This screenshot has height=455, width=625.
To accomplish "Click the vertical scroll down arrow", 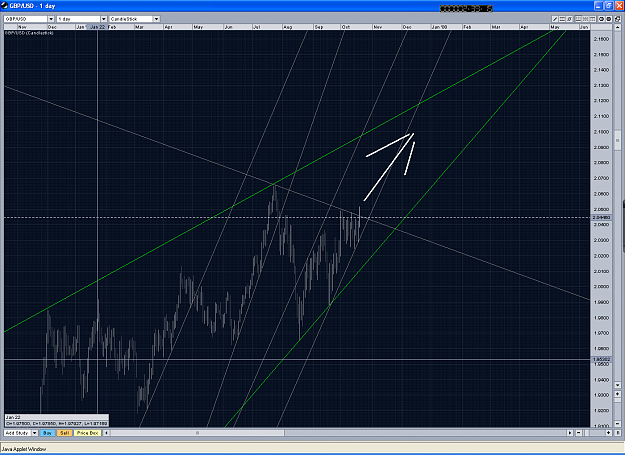I will (x=617, y=385).
